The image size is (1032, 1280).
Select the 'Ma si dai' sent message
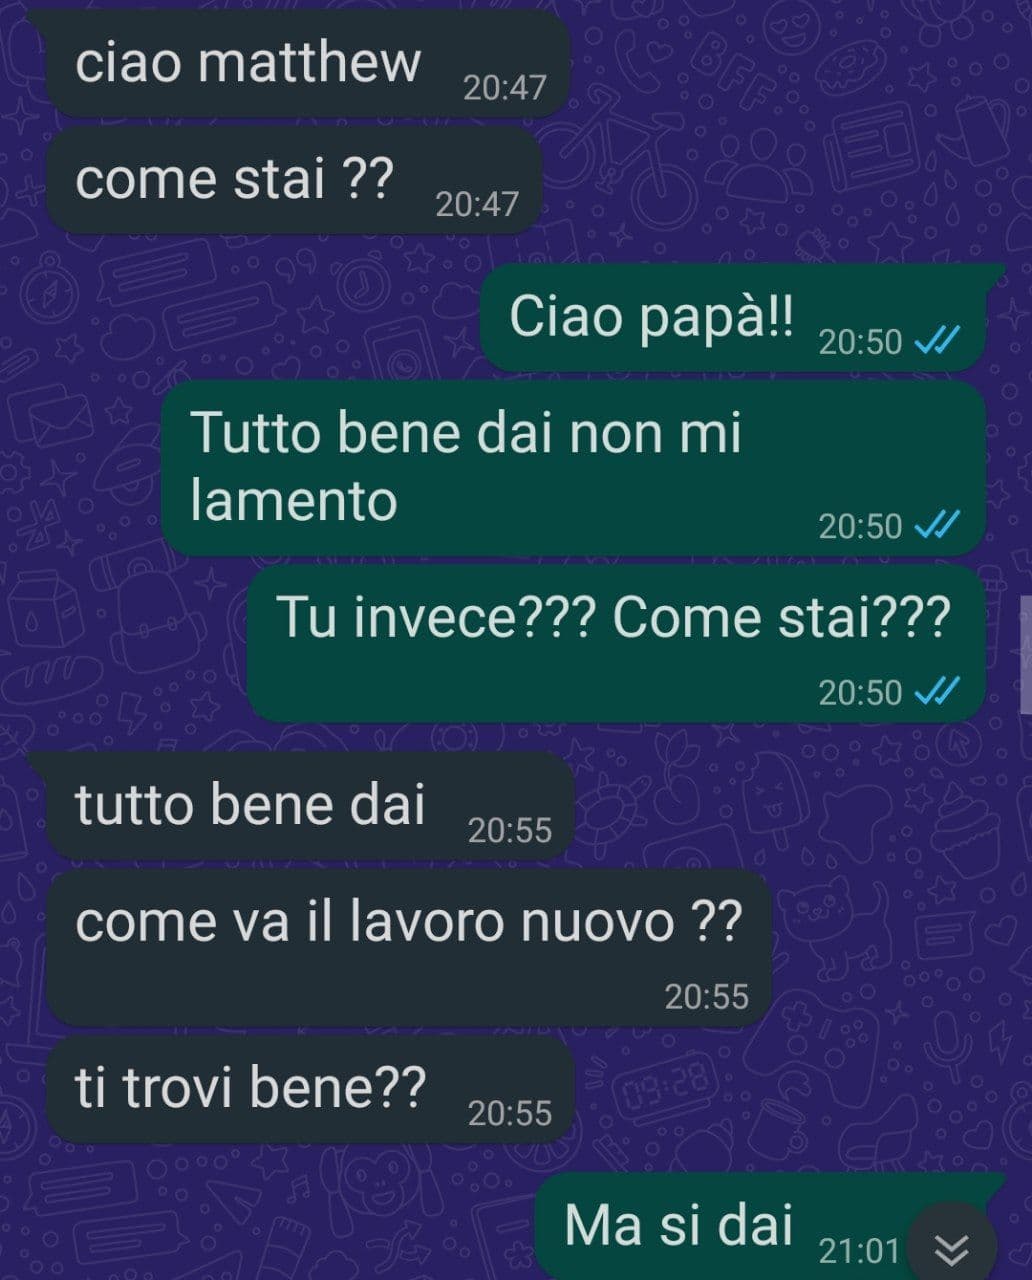pos(770,1227)
